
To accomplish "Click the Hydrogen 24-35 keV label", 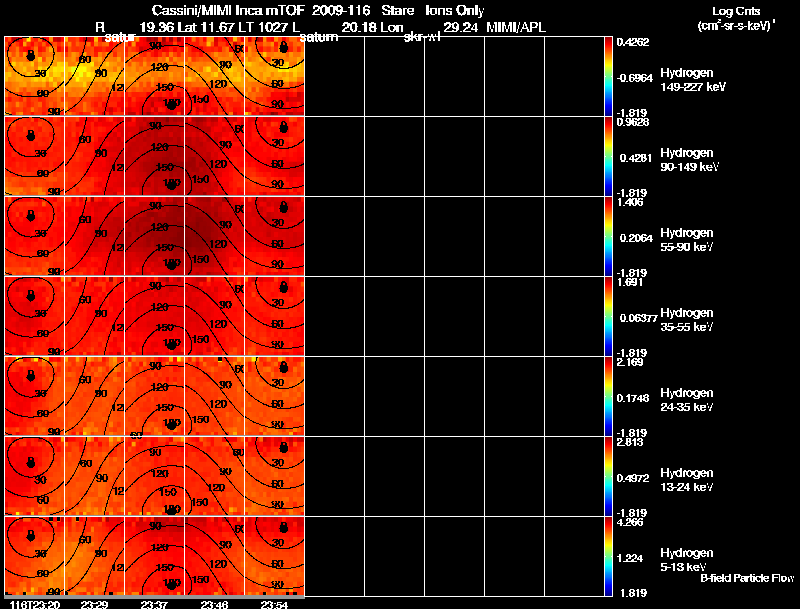I will [x=687, y=400].
